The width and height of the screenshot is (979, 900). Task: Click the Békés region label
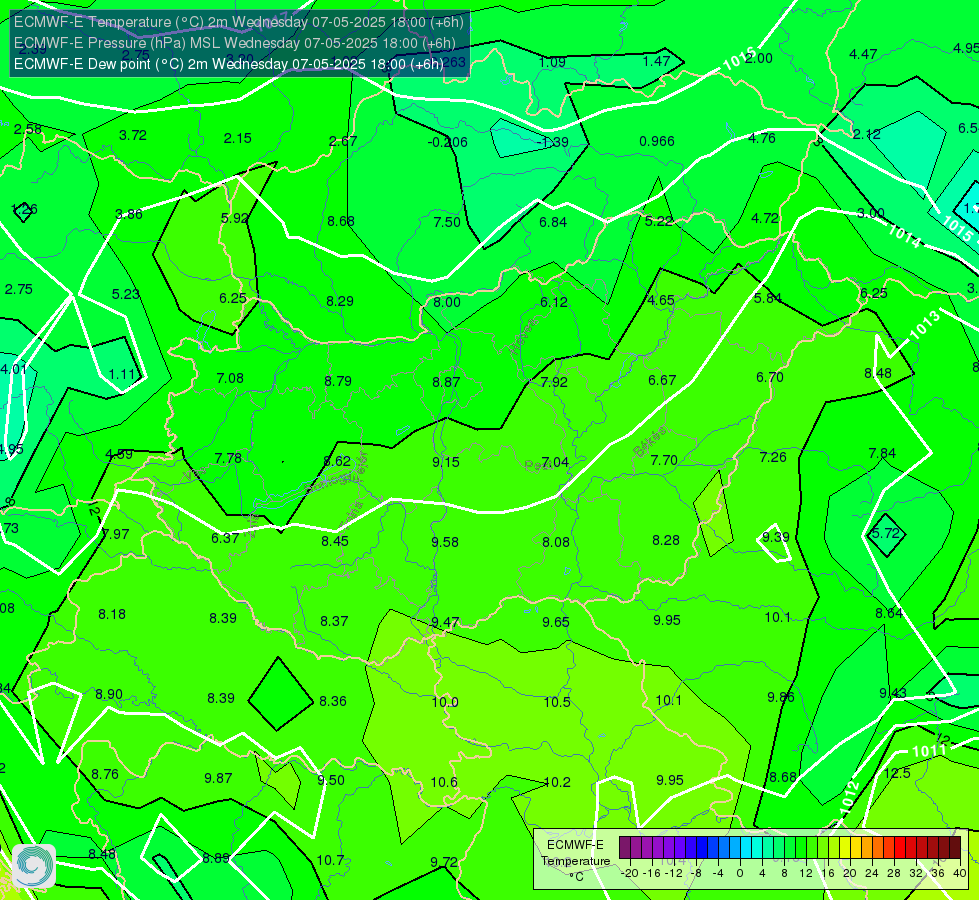[x=649, y=442]
